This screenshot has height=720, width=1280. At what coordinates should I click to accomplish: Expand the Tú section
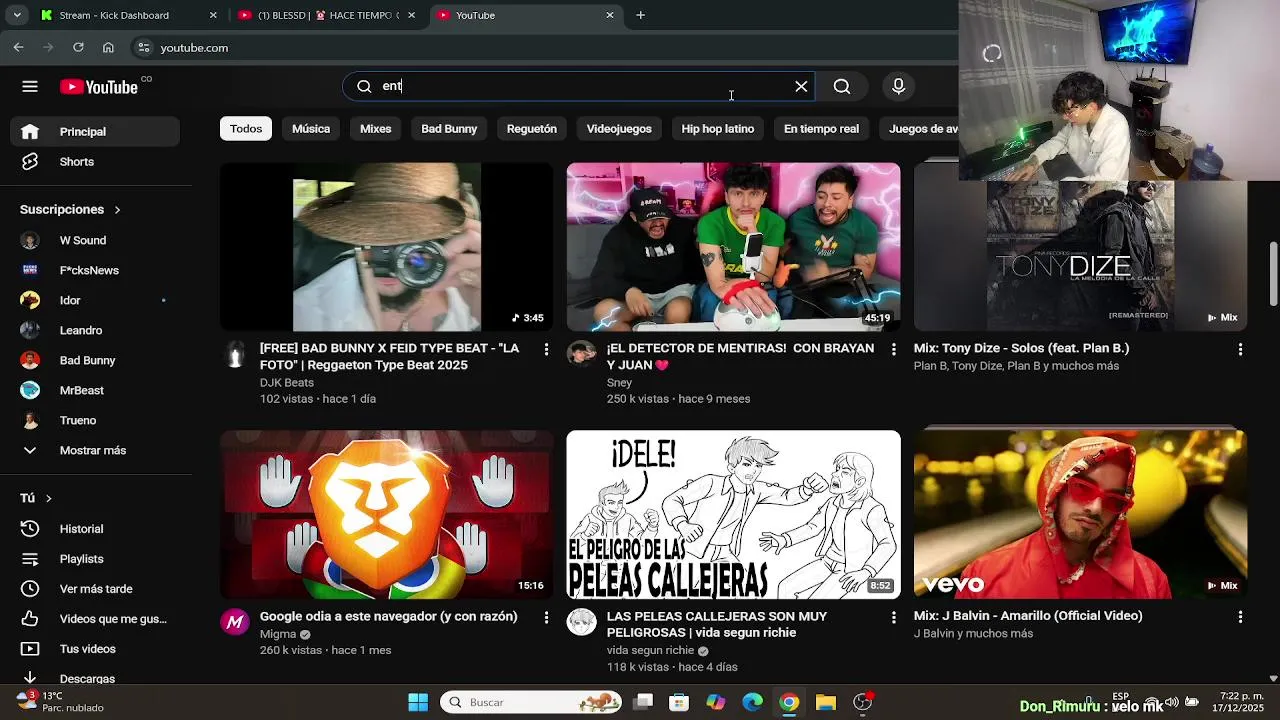click(36, 498)
